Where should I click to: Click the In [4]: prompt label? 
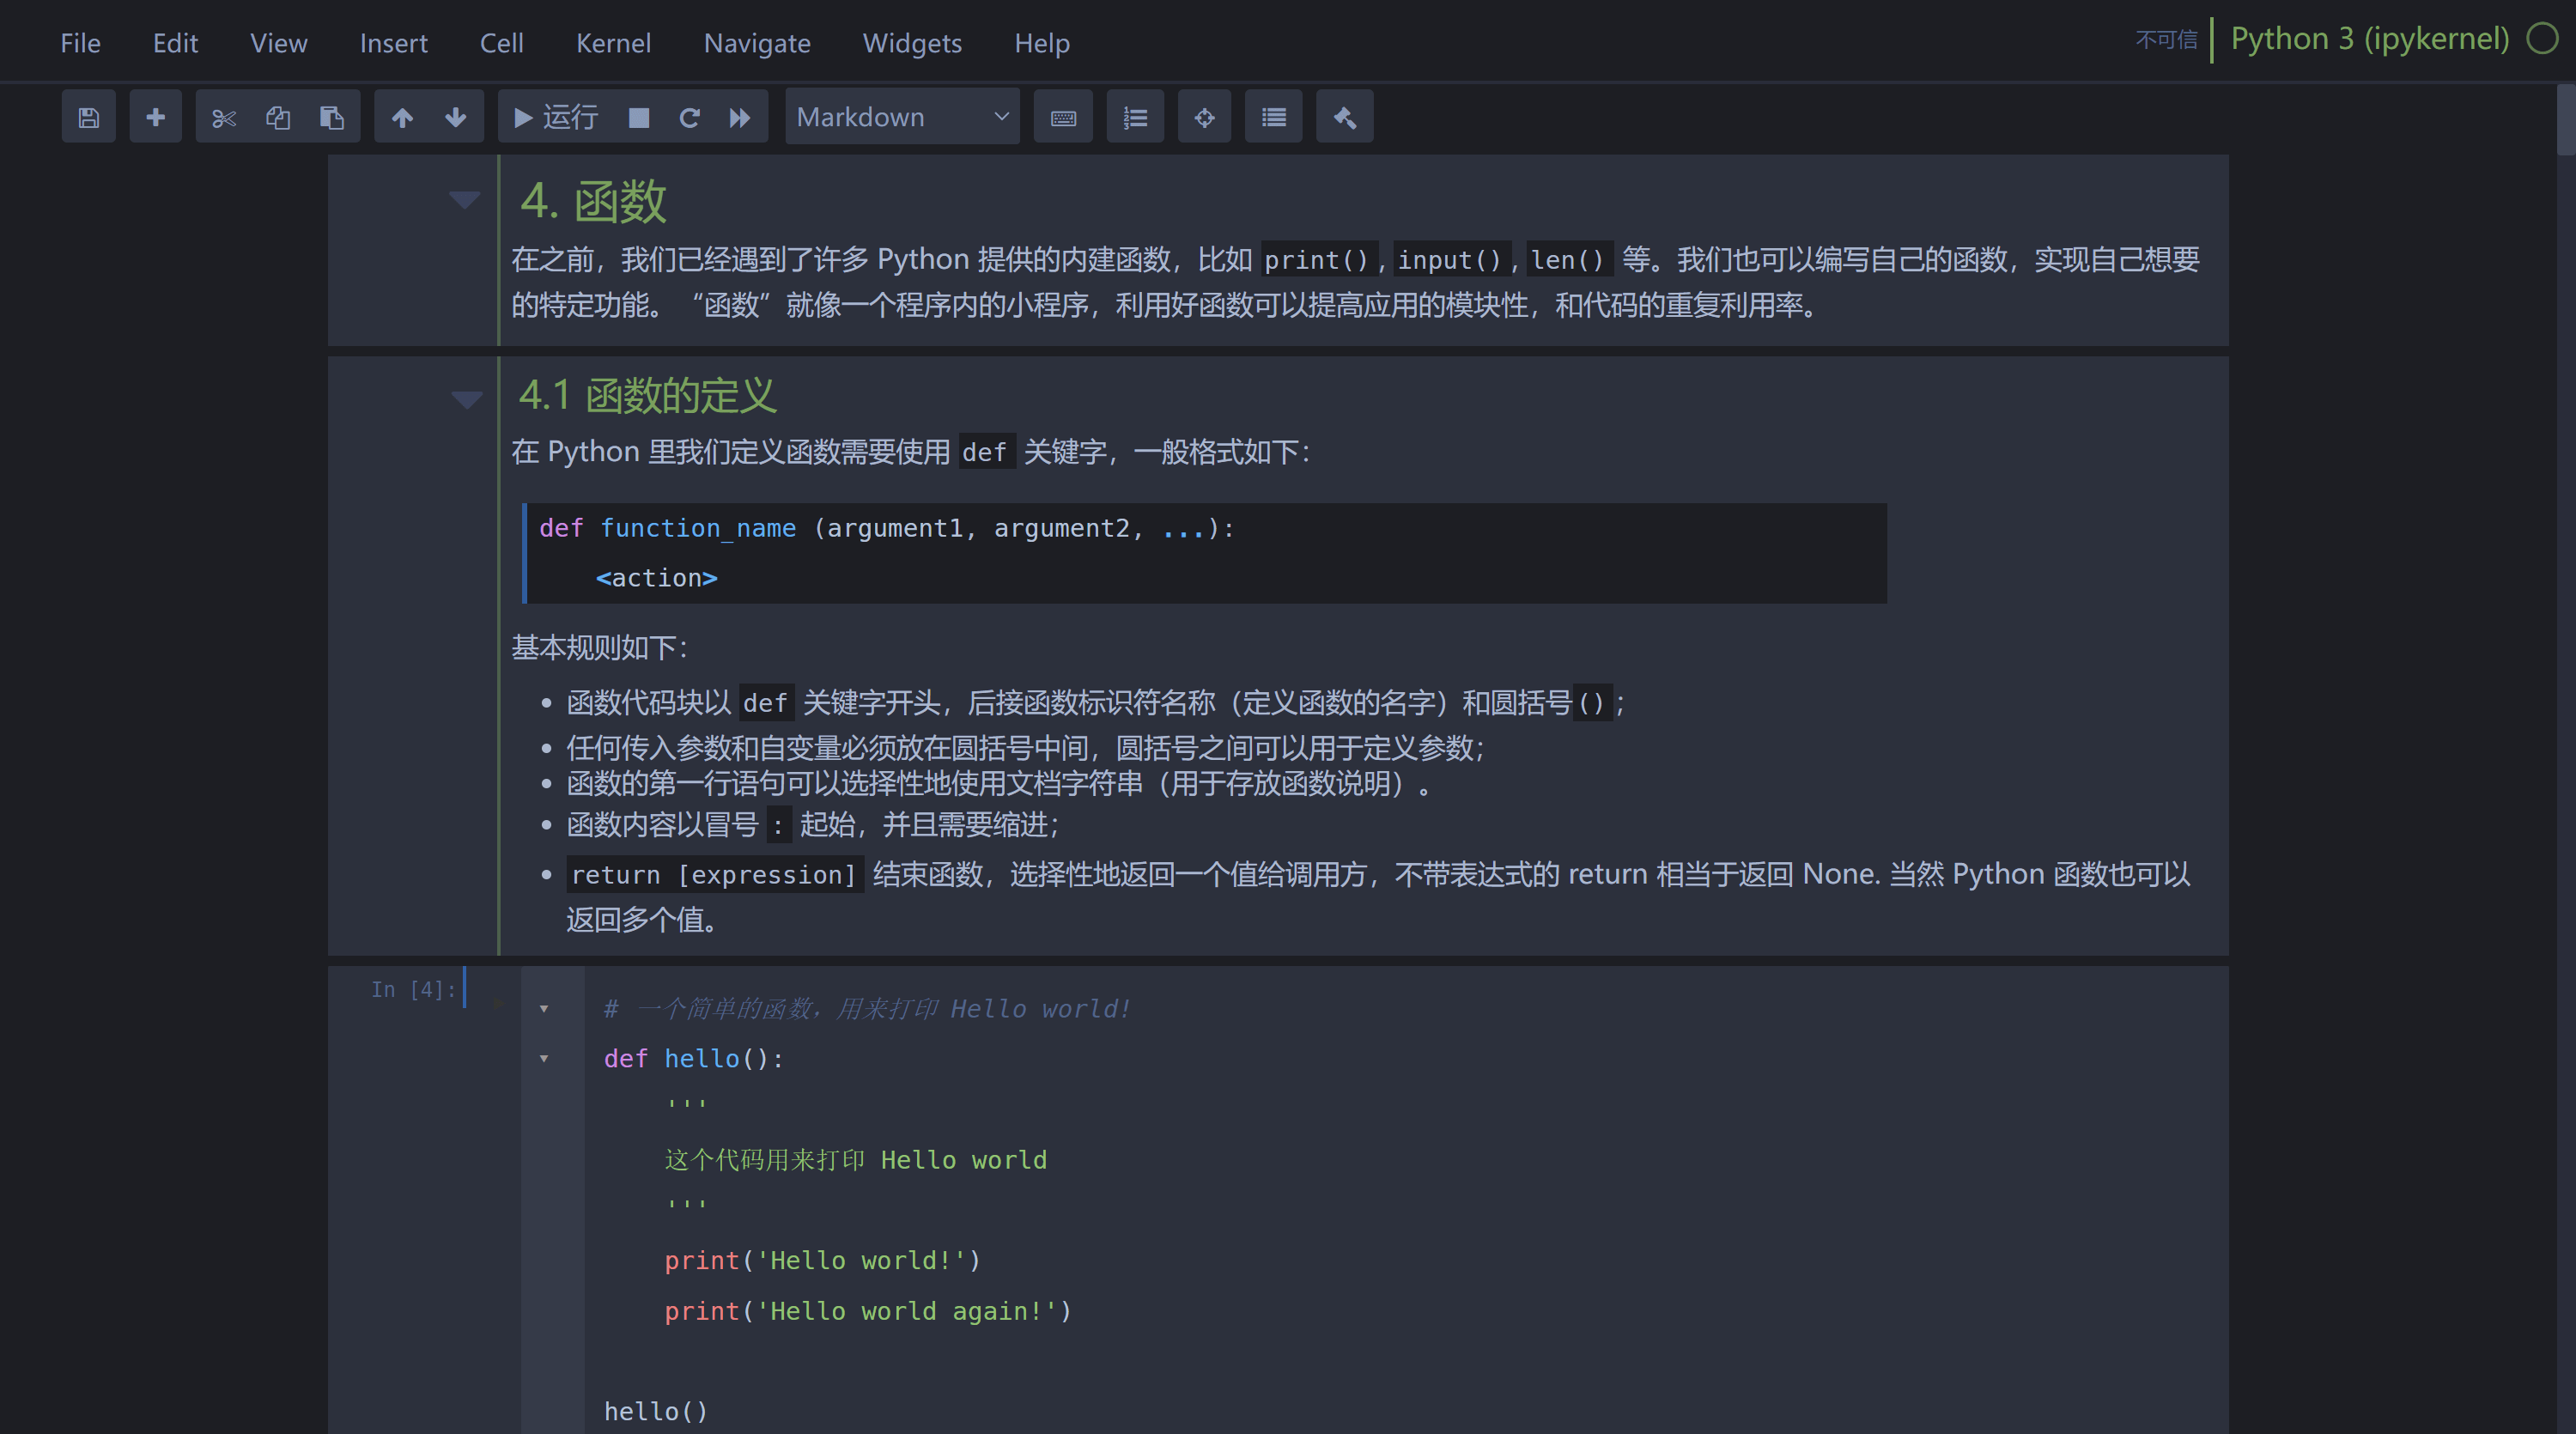(413, 989)
